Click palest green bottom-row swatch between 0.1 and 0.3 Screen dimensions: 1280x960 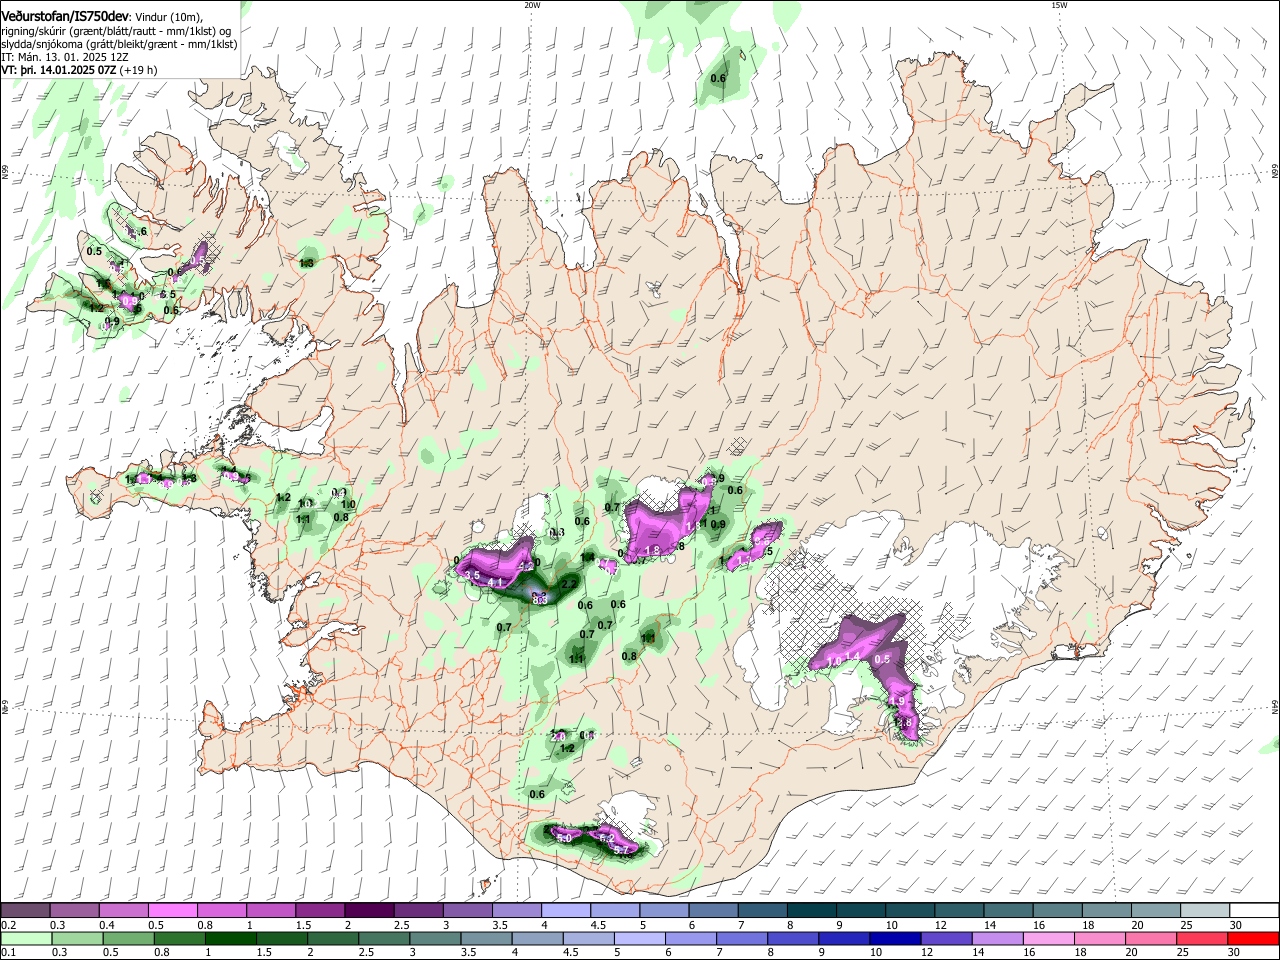click(x=26, y=938)
